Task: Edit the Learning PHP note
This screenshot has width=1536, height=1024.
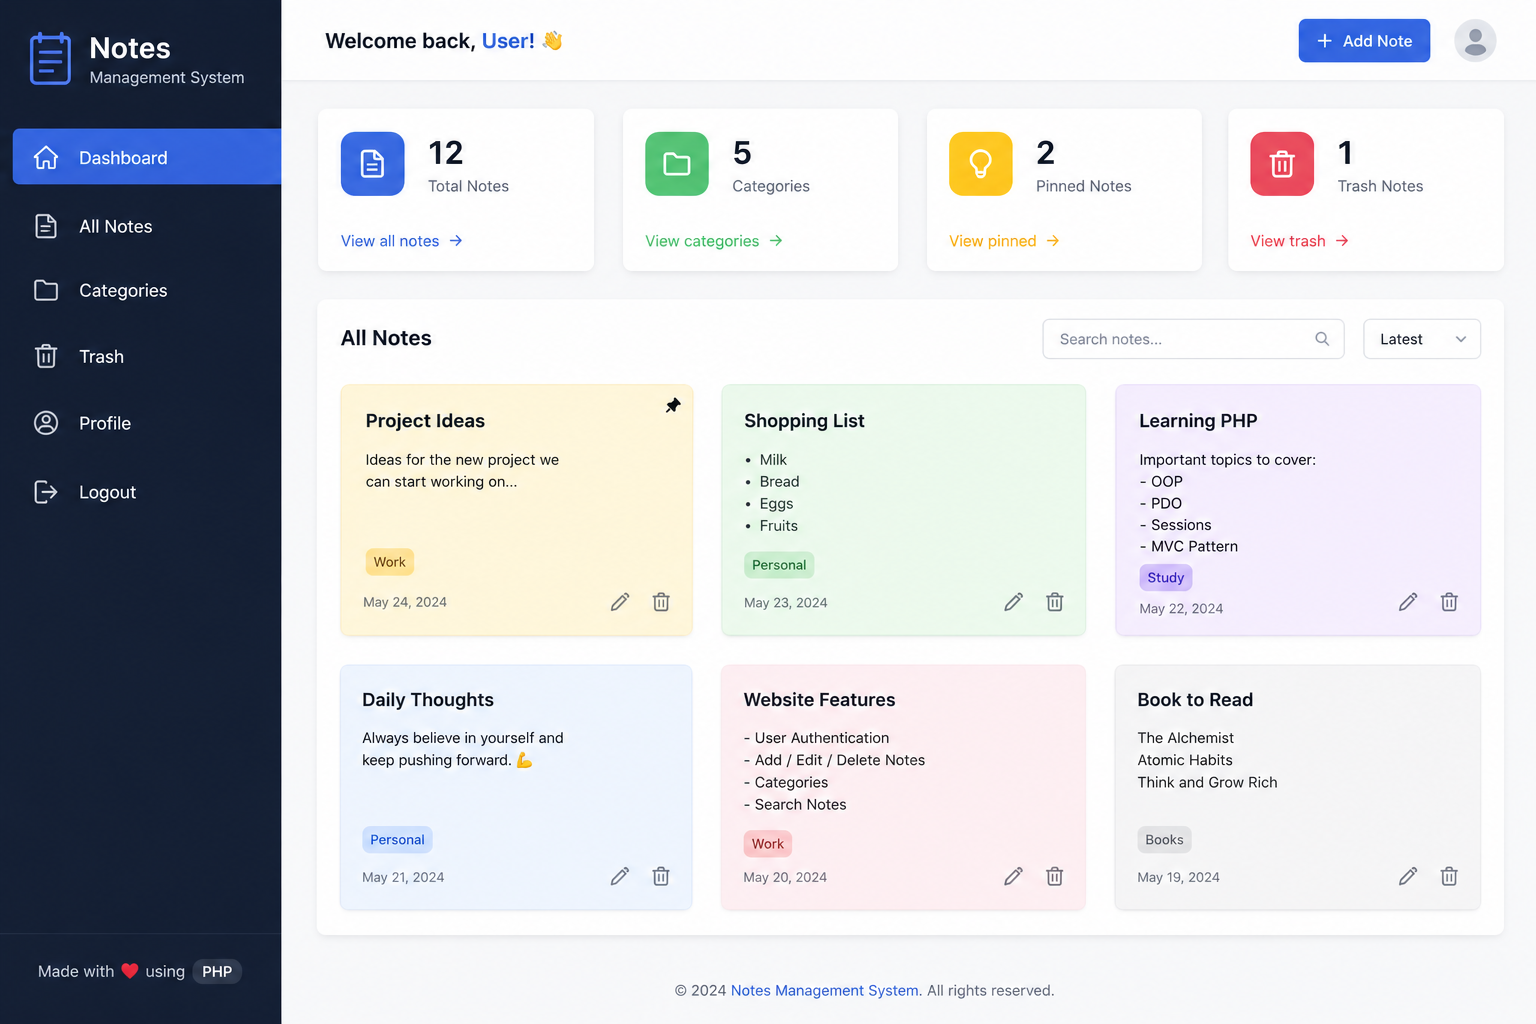Action: pyautogui.click(x=1408, y=602)
